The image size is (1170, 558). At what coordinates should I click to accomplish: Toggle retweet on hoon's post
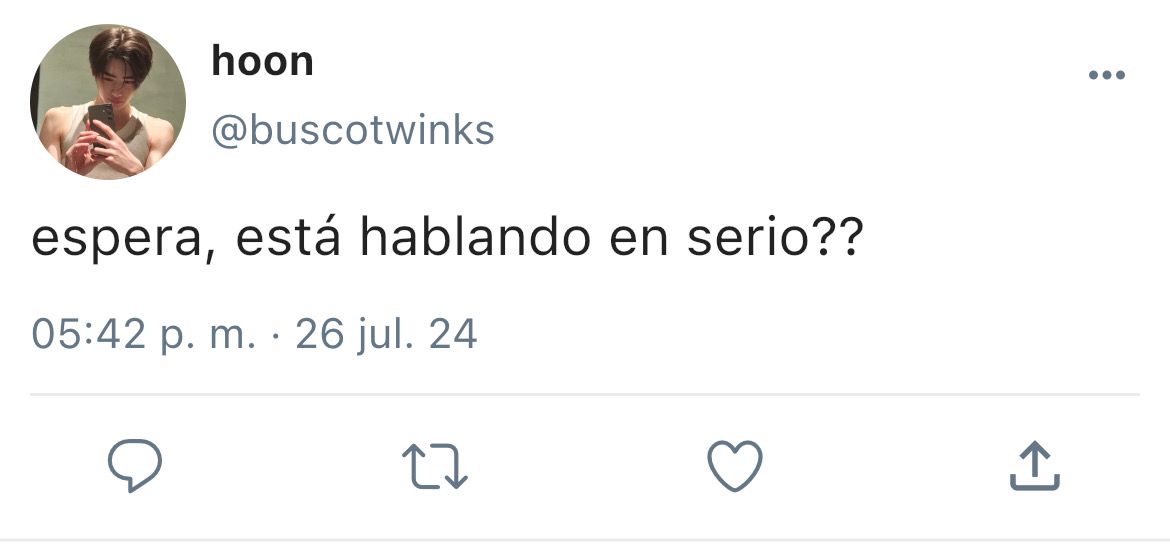(435, 466)
